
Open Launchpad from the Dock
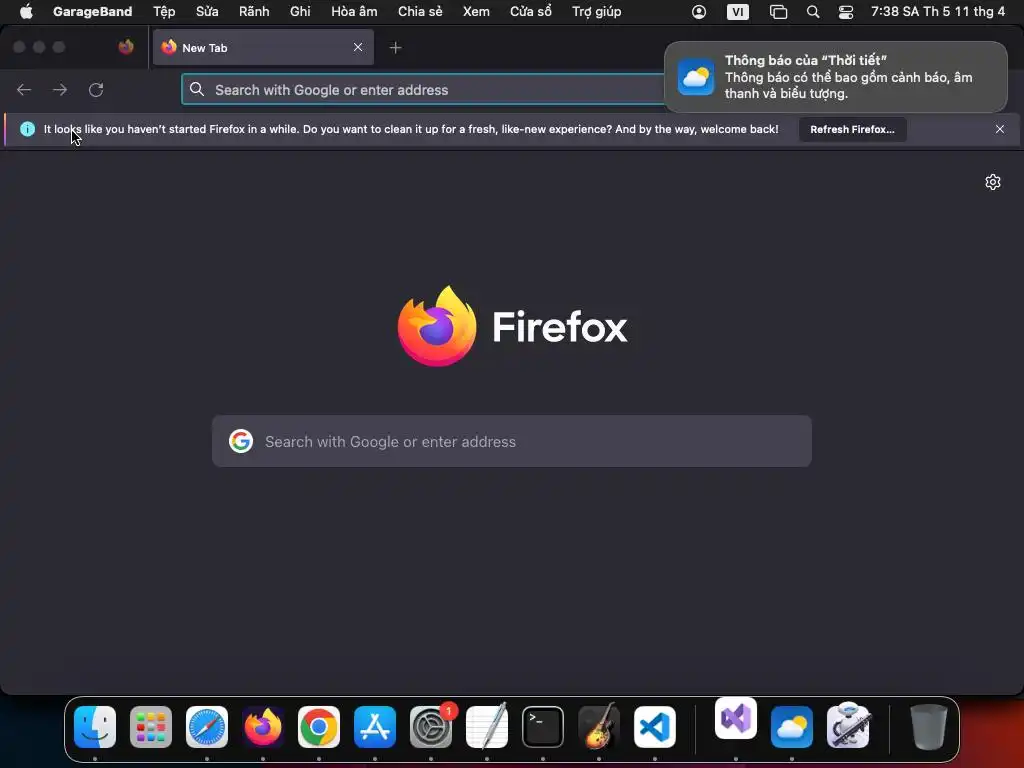coord(151,727)
